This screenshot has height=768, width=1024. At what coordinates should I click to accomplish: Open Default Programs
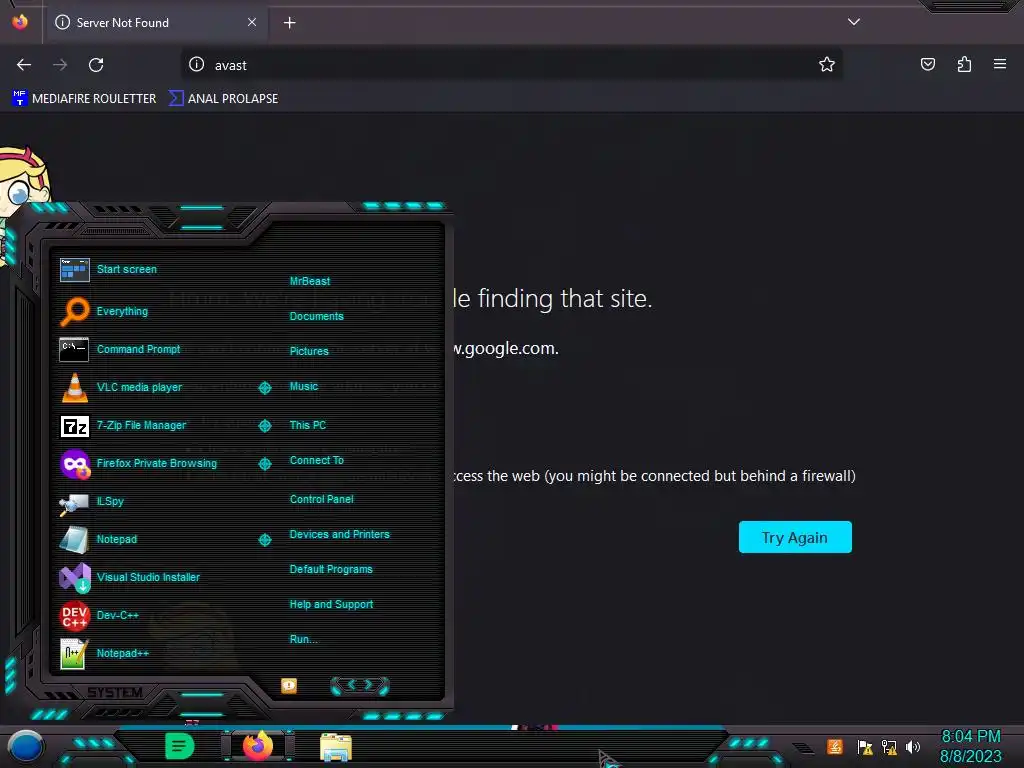coord(330,569)
